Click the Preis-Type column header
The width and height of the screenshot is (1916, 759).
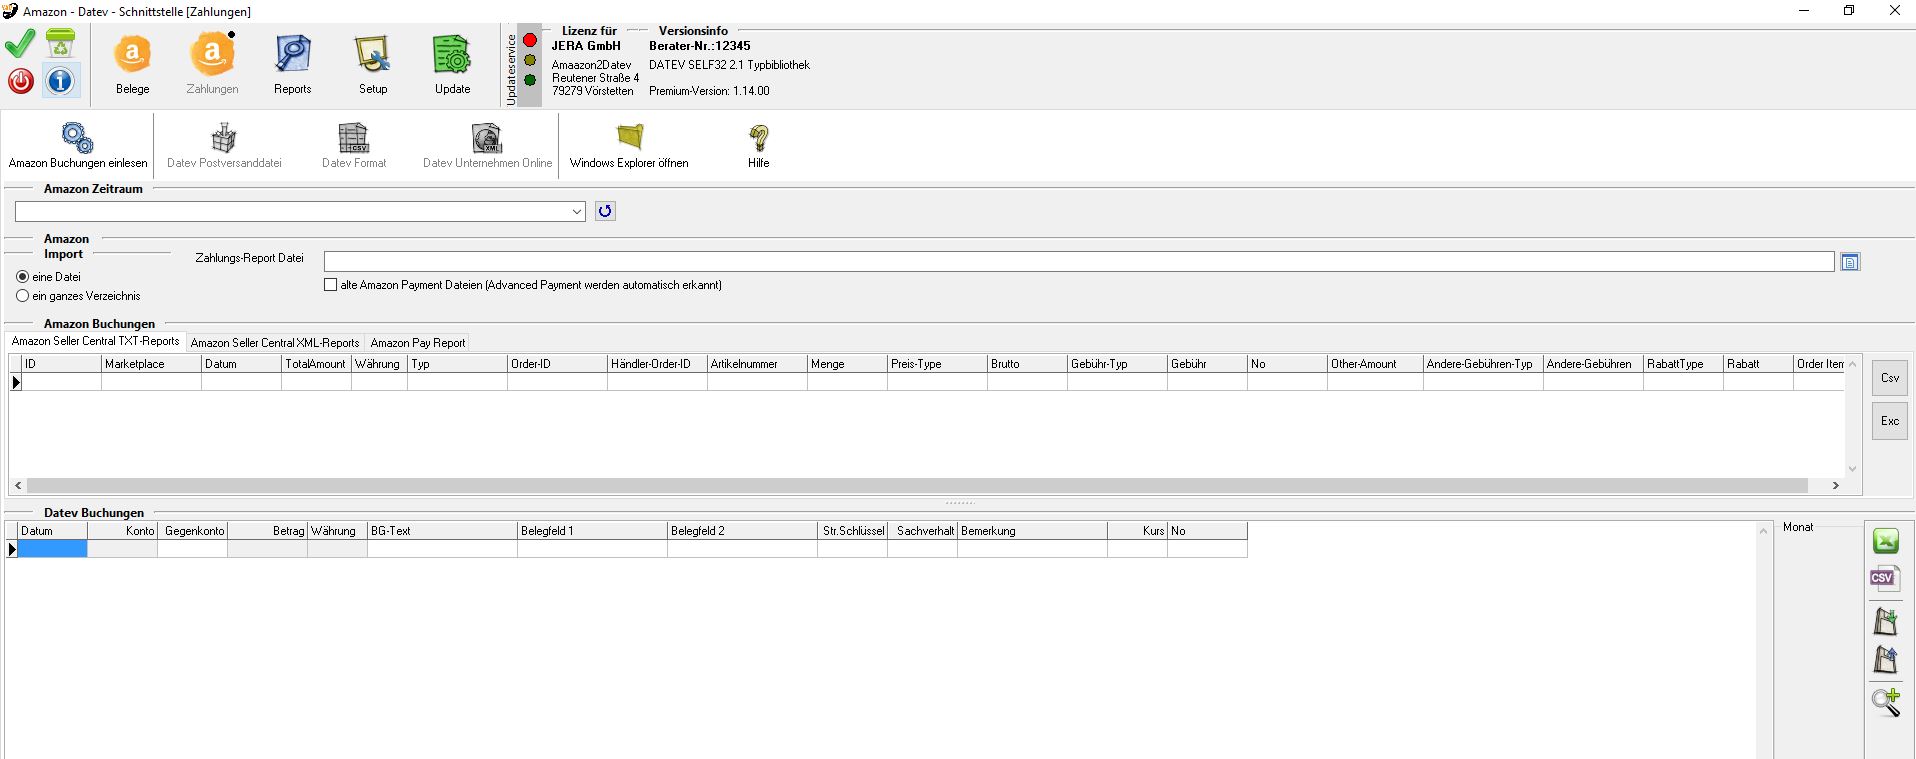(937, 364)
